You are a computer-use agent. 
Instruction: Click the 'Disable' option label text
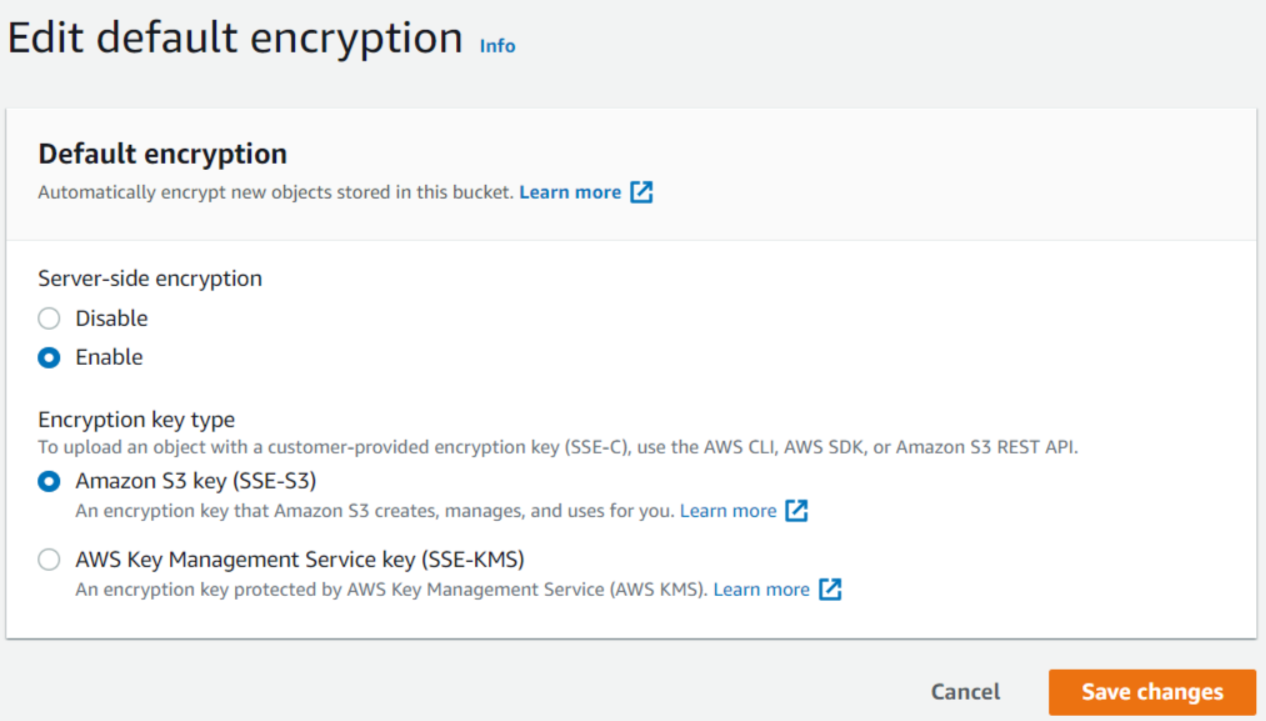pos(111,319)
